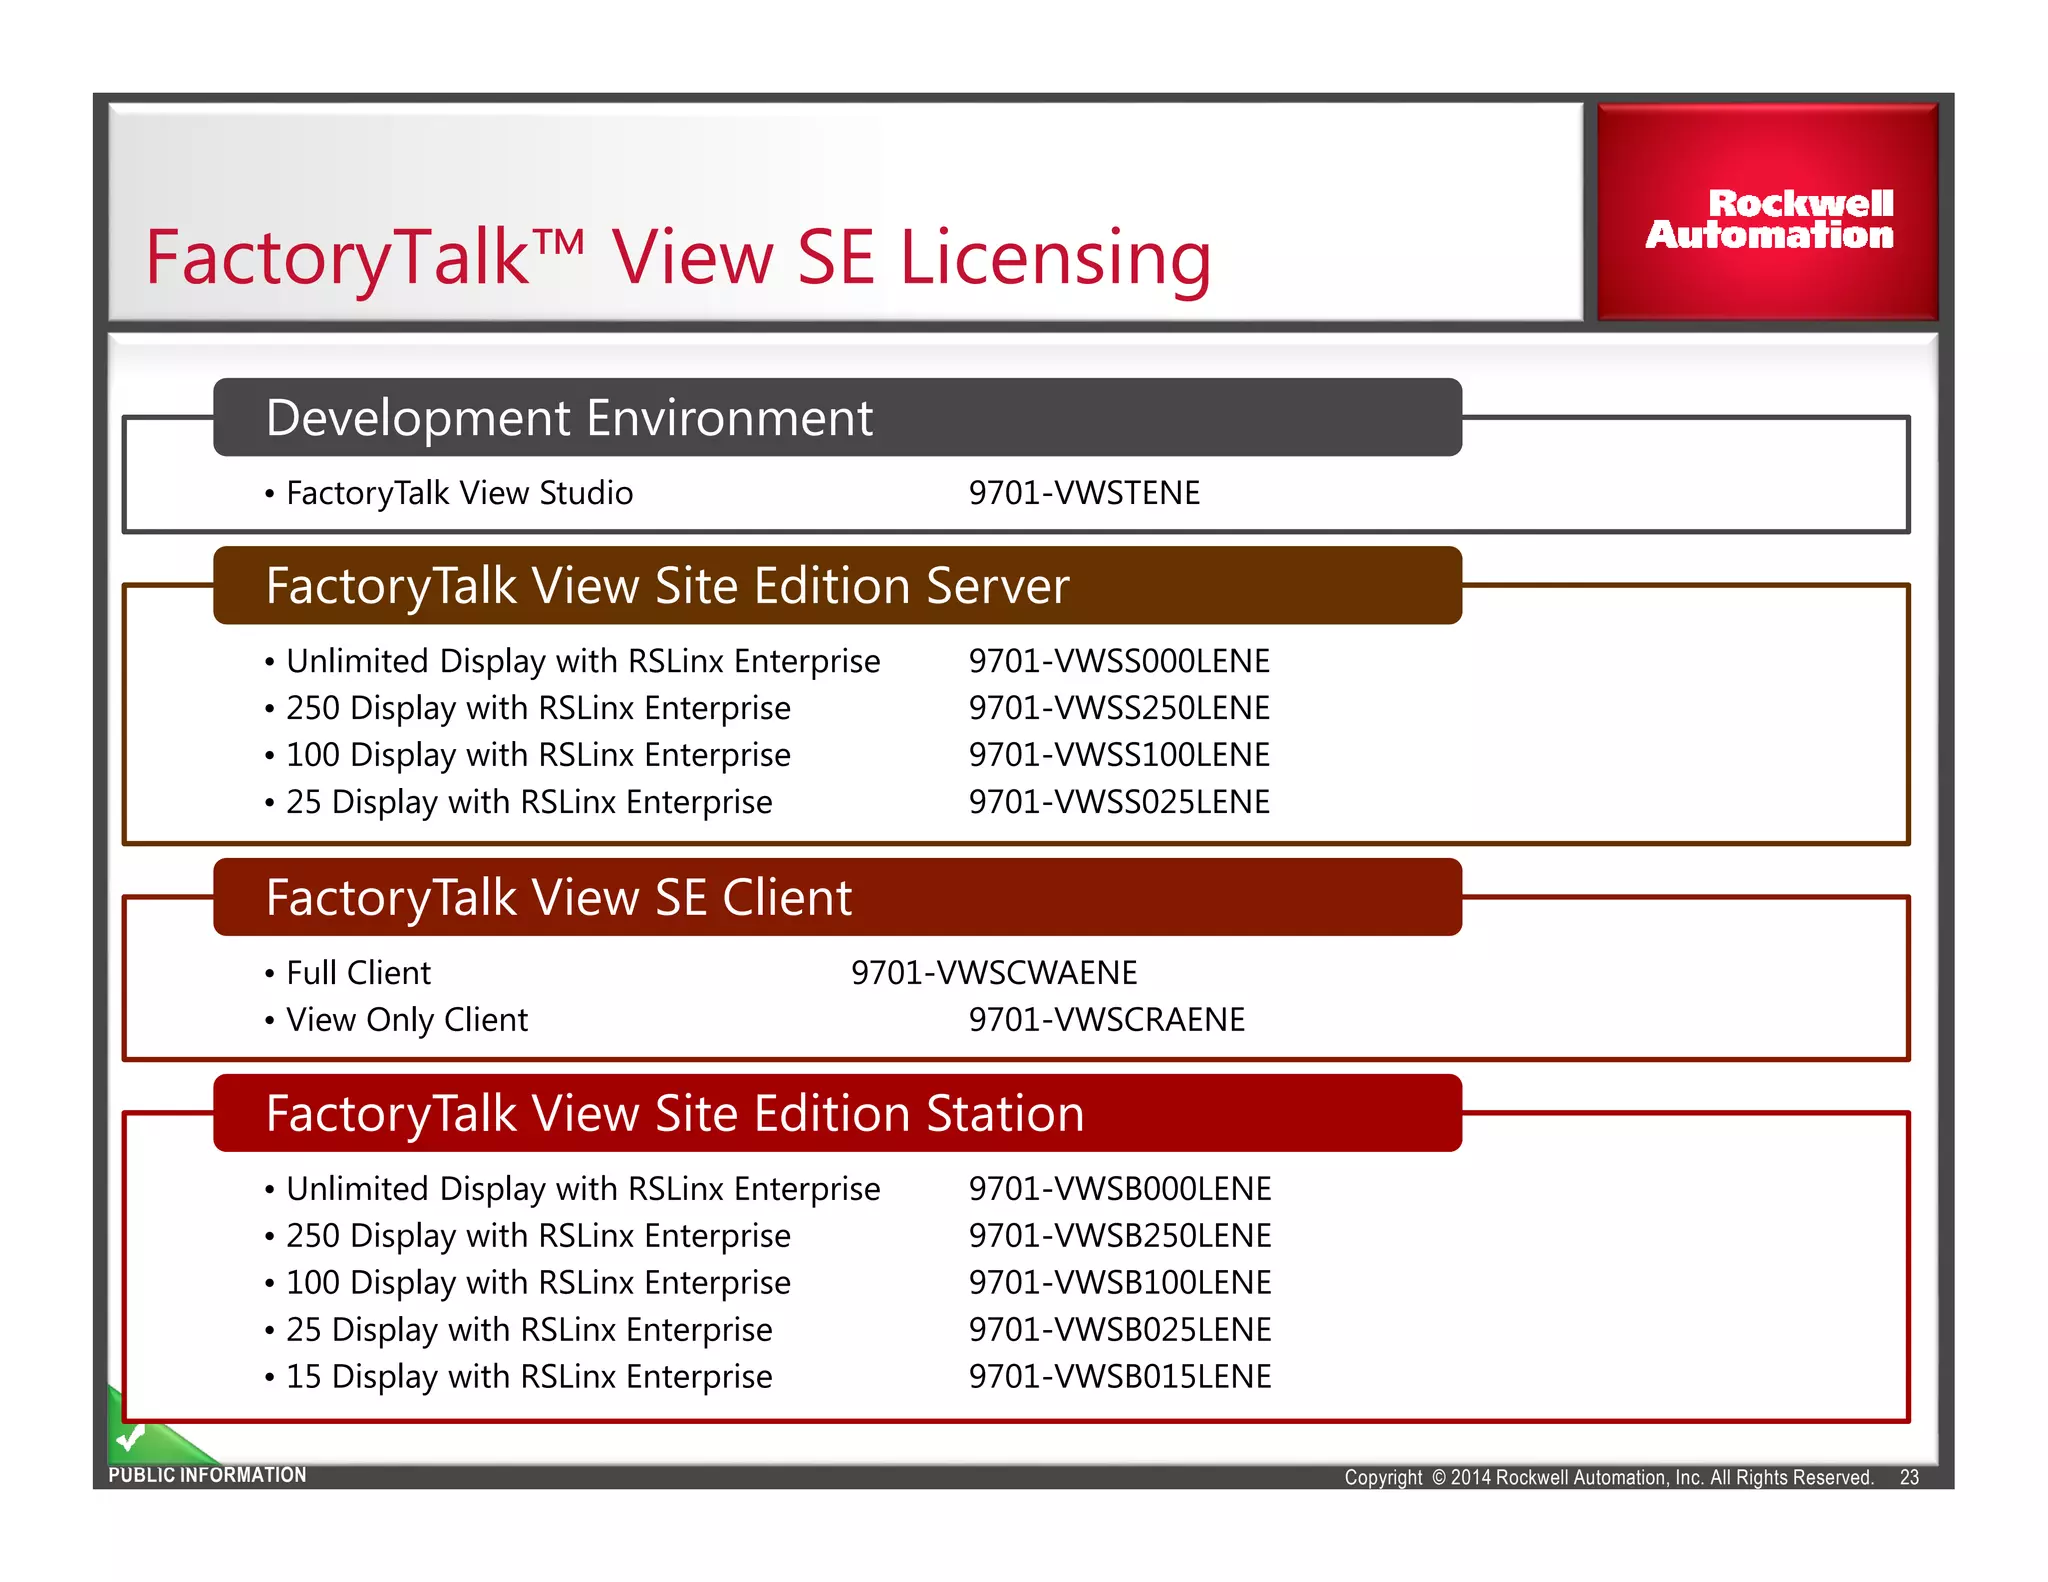Screen dimensions: 2048x1582
Task: Click slide page number 23
Action: 1909,1478
